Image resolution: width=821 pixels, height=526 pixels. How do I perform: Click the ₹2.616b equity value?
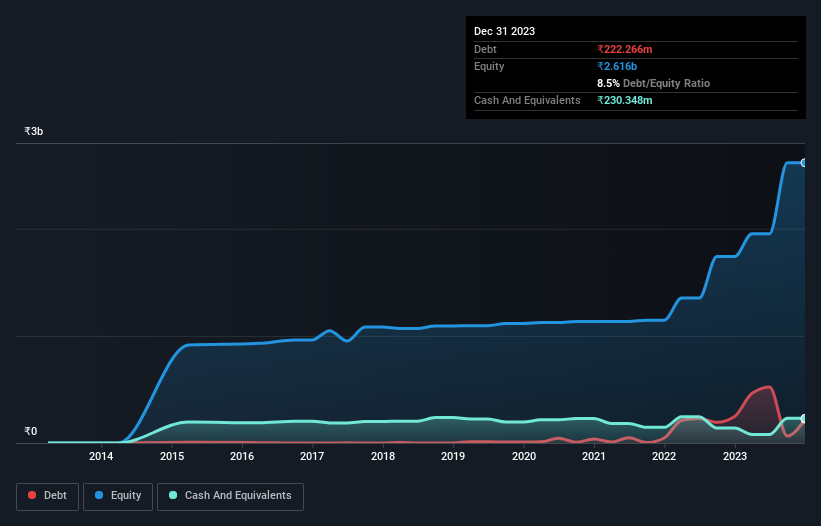617,66
